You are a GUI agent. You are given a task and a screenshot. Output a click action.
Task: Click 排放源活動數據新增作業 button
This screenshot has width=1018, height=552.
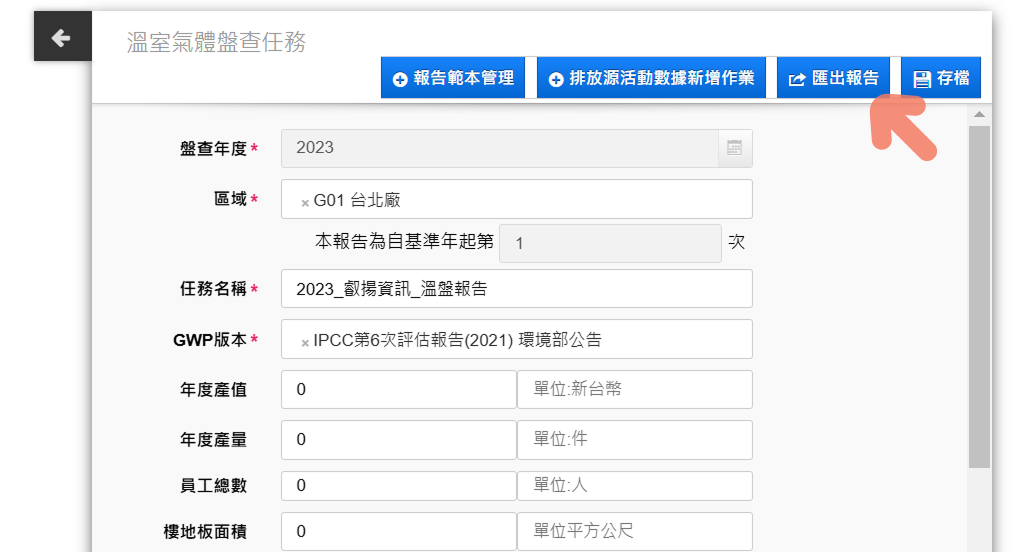651,78
